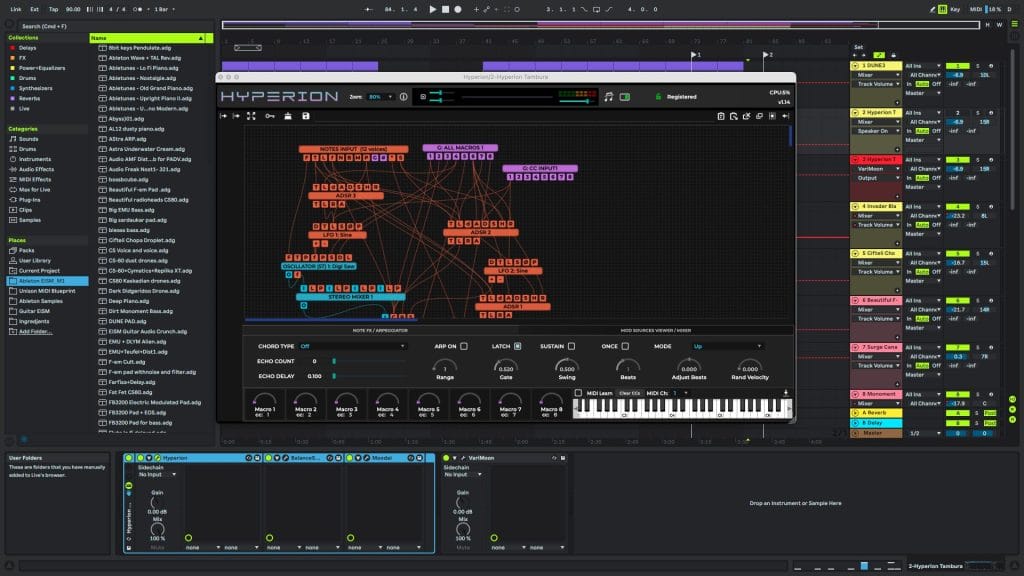Open the Hyperion info icon next to Zoom
The height and width of the screenshot is (576, 1024).
[x=404, y=97]
